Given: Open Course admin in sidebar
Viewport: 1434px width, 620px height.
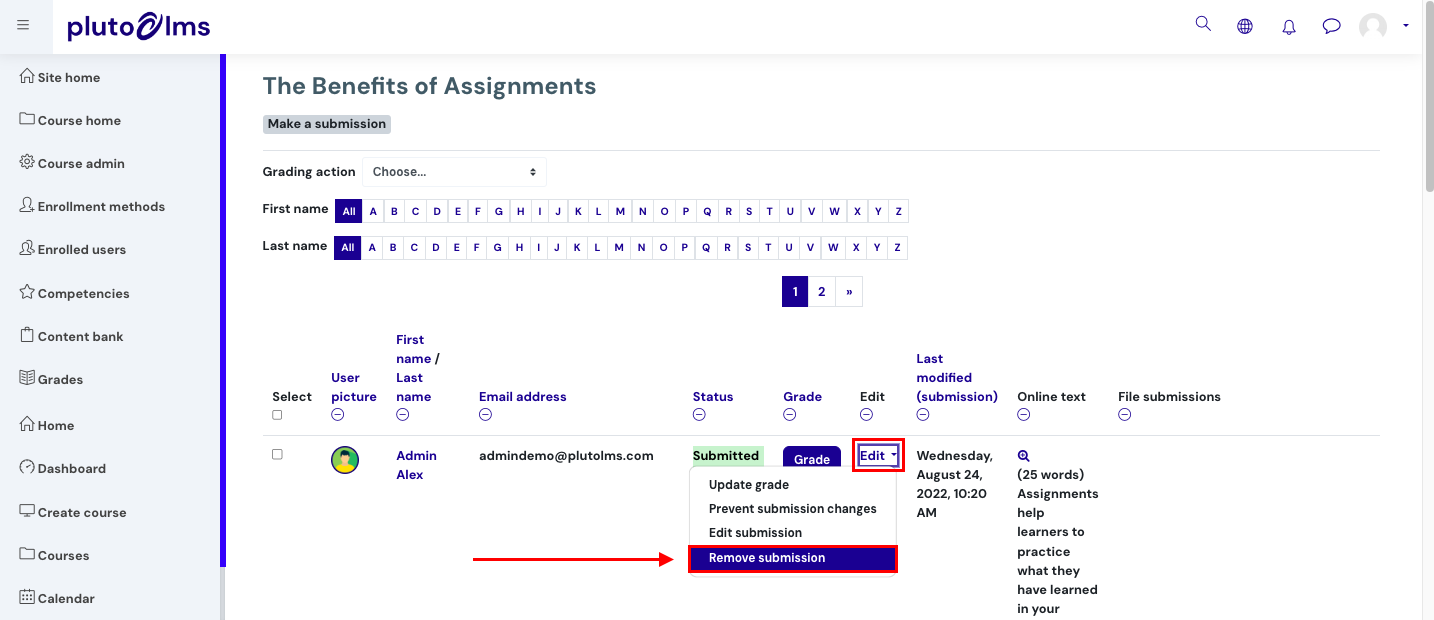Looking at the screenshot, I should click(72, 163).
